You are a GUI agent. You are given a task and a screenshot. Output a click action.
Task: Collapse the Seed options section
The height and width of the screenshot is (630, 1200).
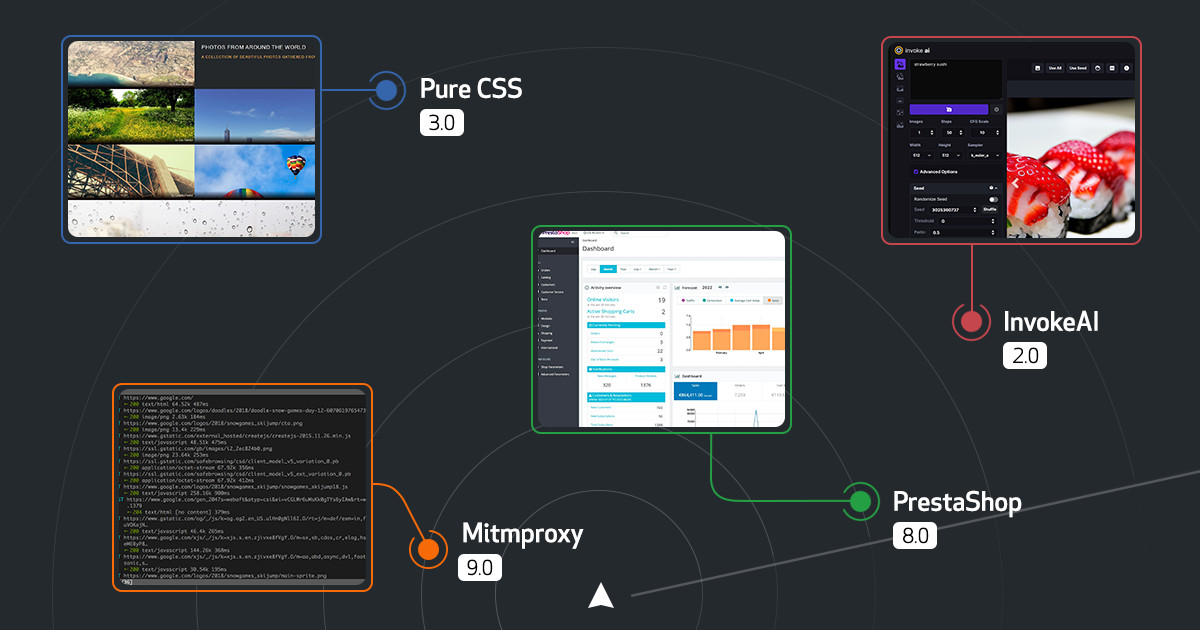[x=997, y=186]
